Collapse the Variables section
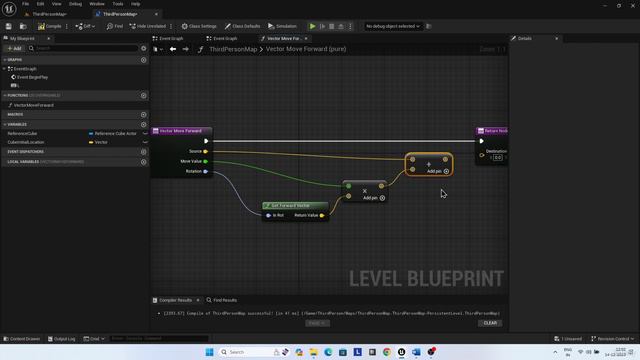 tap(5, 124)
